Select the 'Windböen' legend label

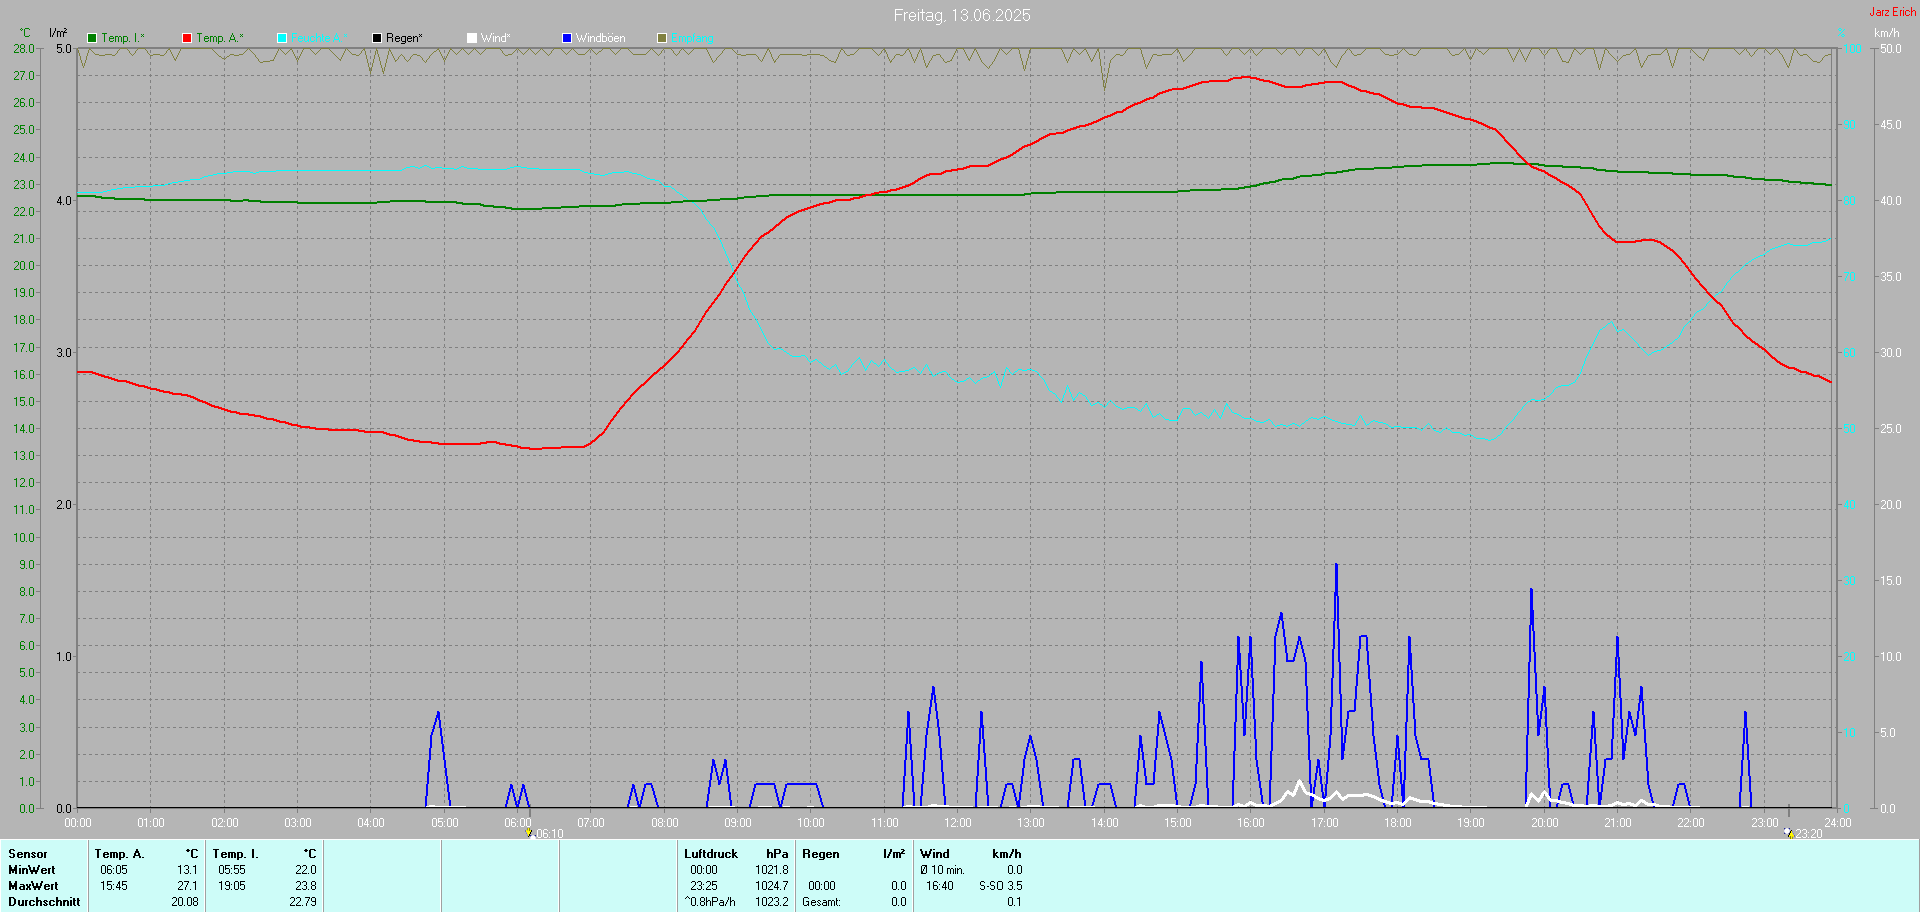601,38
